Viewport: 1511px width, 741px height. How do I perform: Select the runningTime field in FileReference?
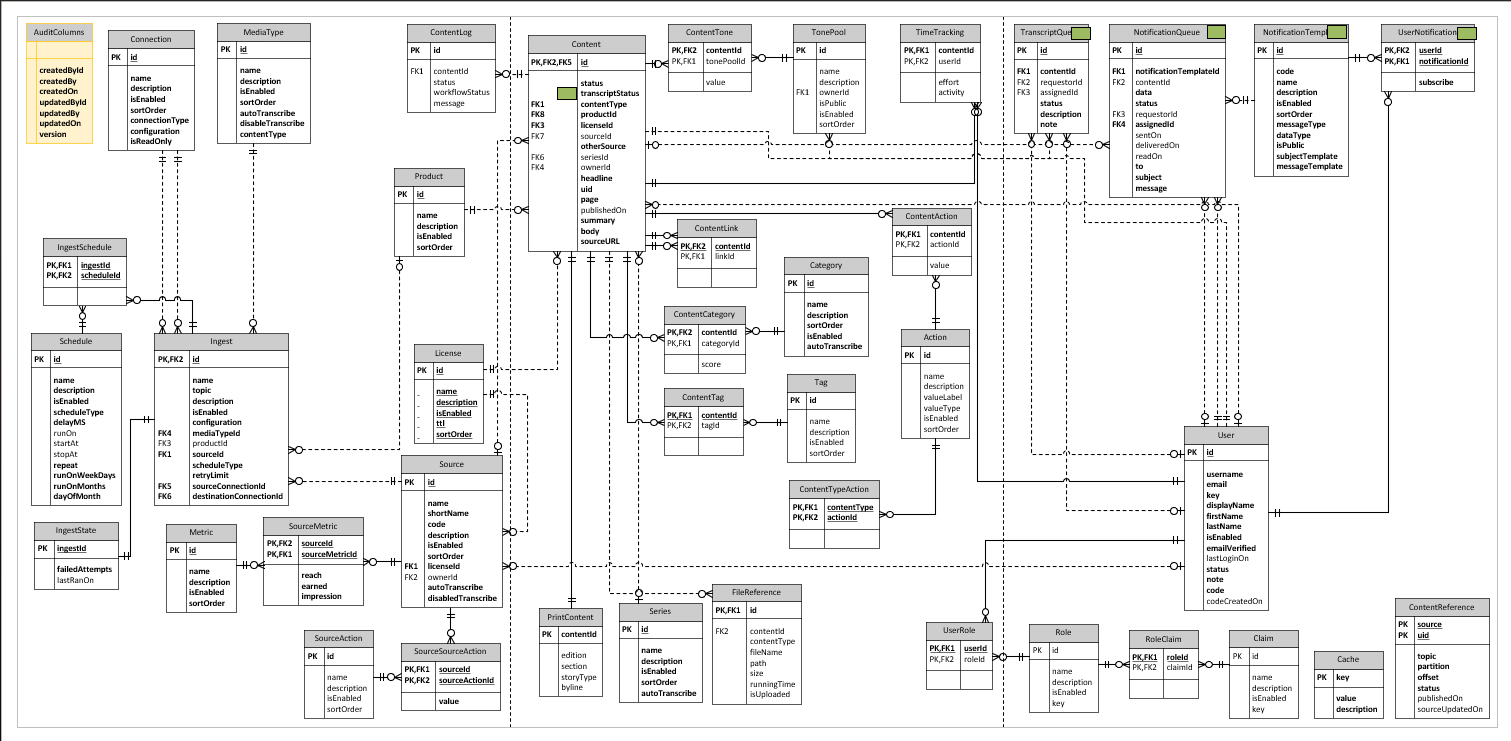(x=773, y=684)
